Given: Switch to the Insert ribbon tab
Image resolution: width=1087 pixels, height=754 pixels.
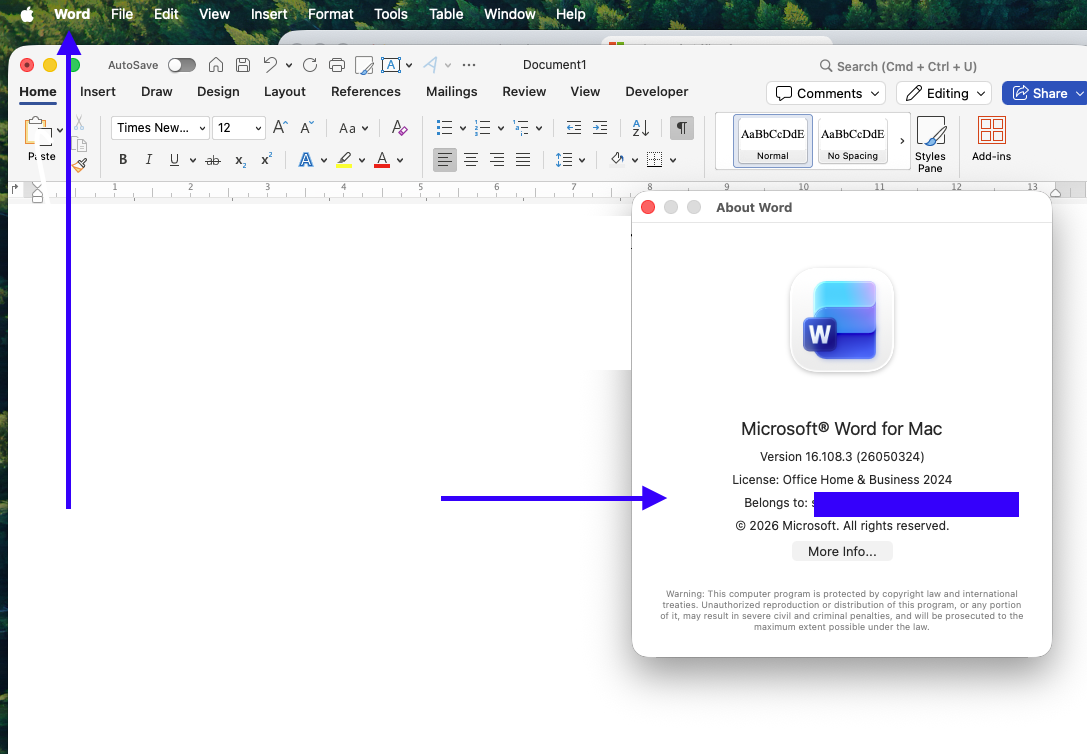Looking at the screenshot, I should click(98, 91).
